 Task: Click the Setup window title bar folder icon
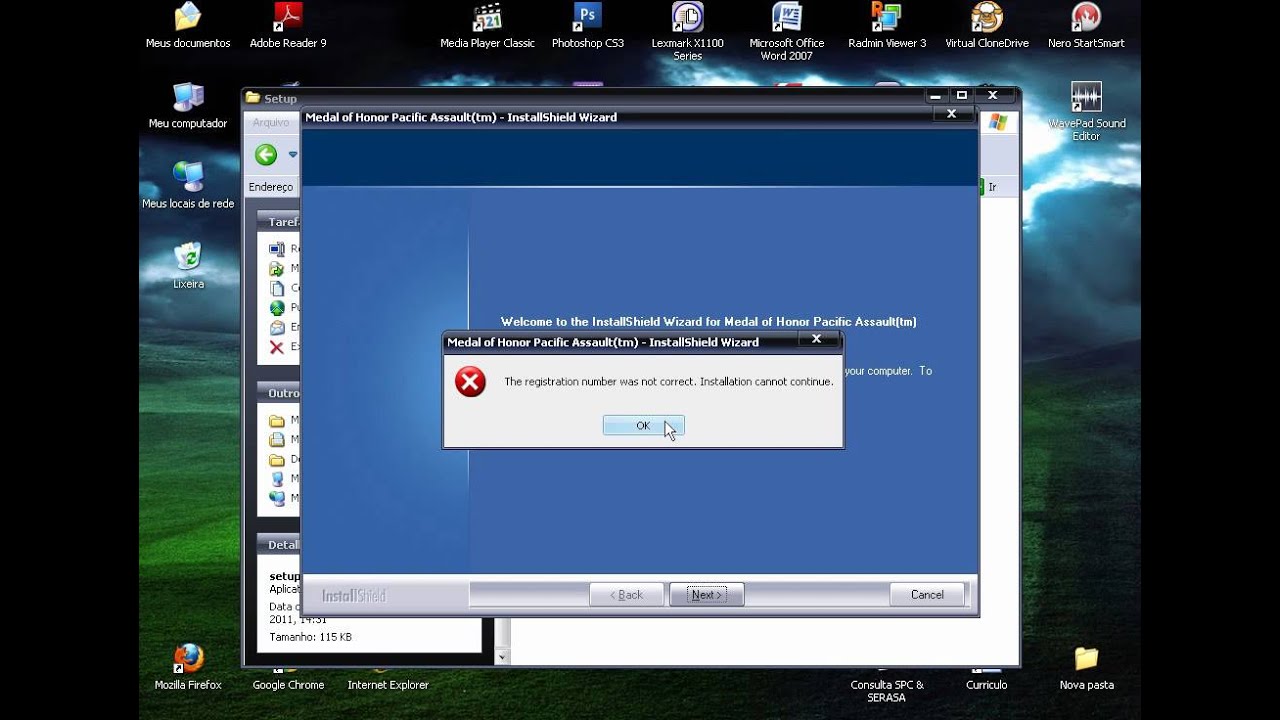pos(253,98)
